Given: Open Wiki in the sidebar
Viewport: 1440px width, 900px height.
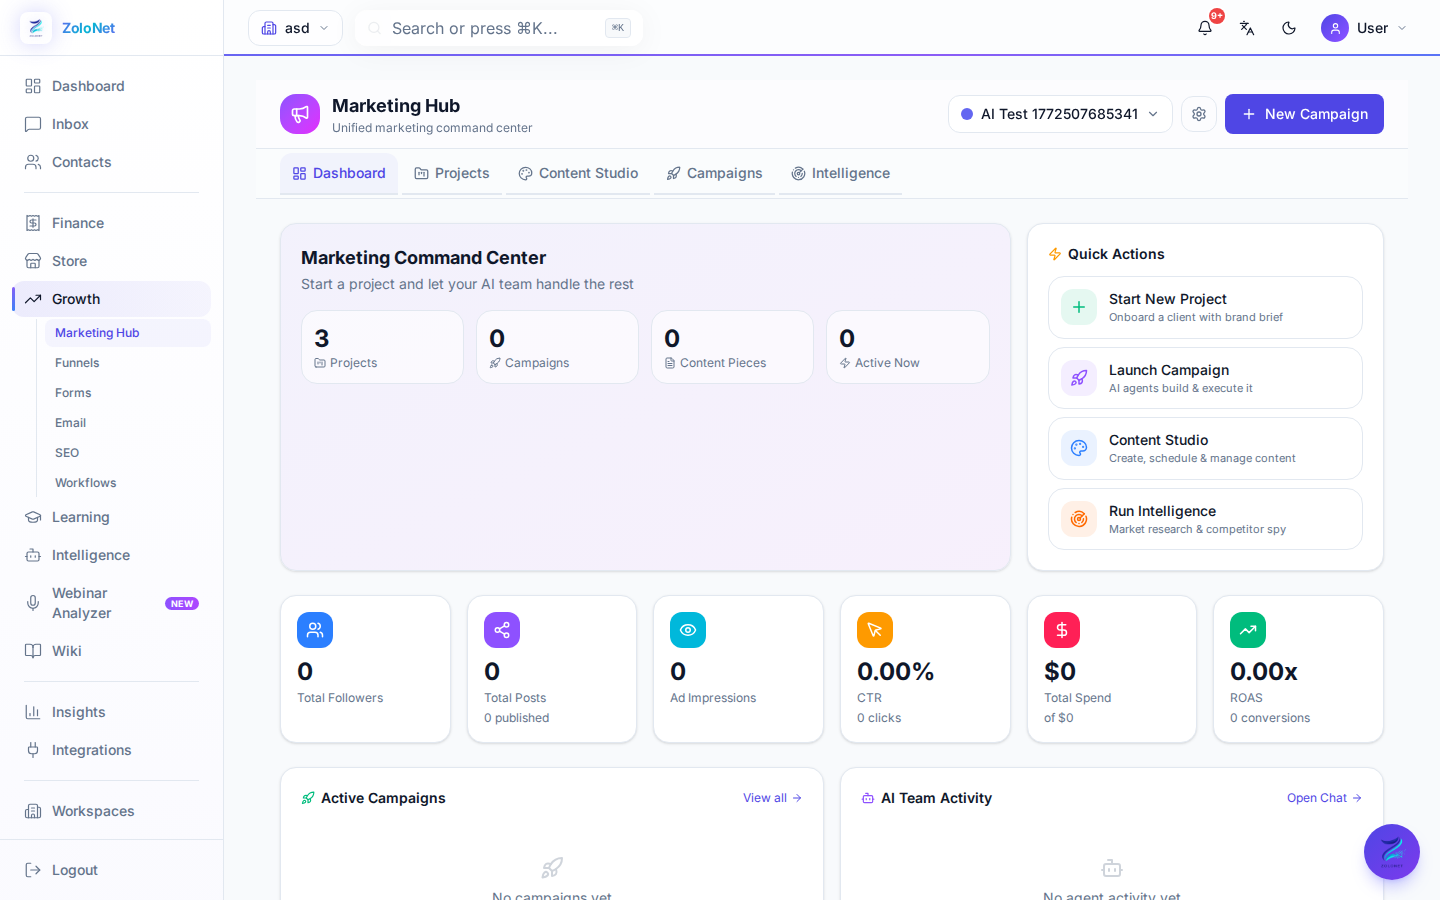Looking at the screenshot, I should [111, 651].
